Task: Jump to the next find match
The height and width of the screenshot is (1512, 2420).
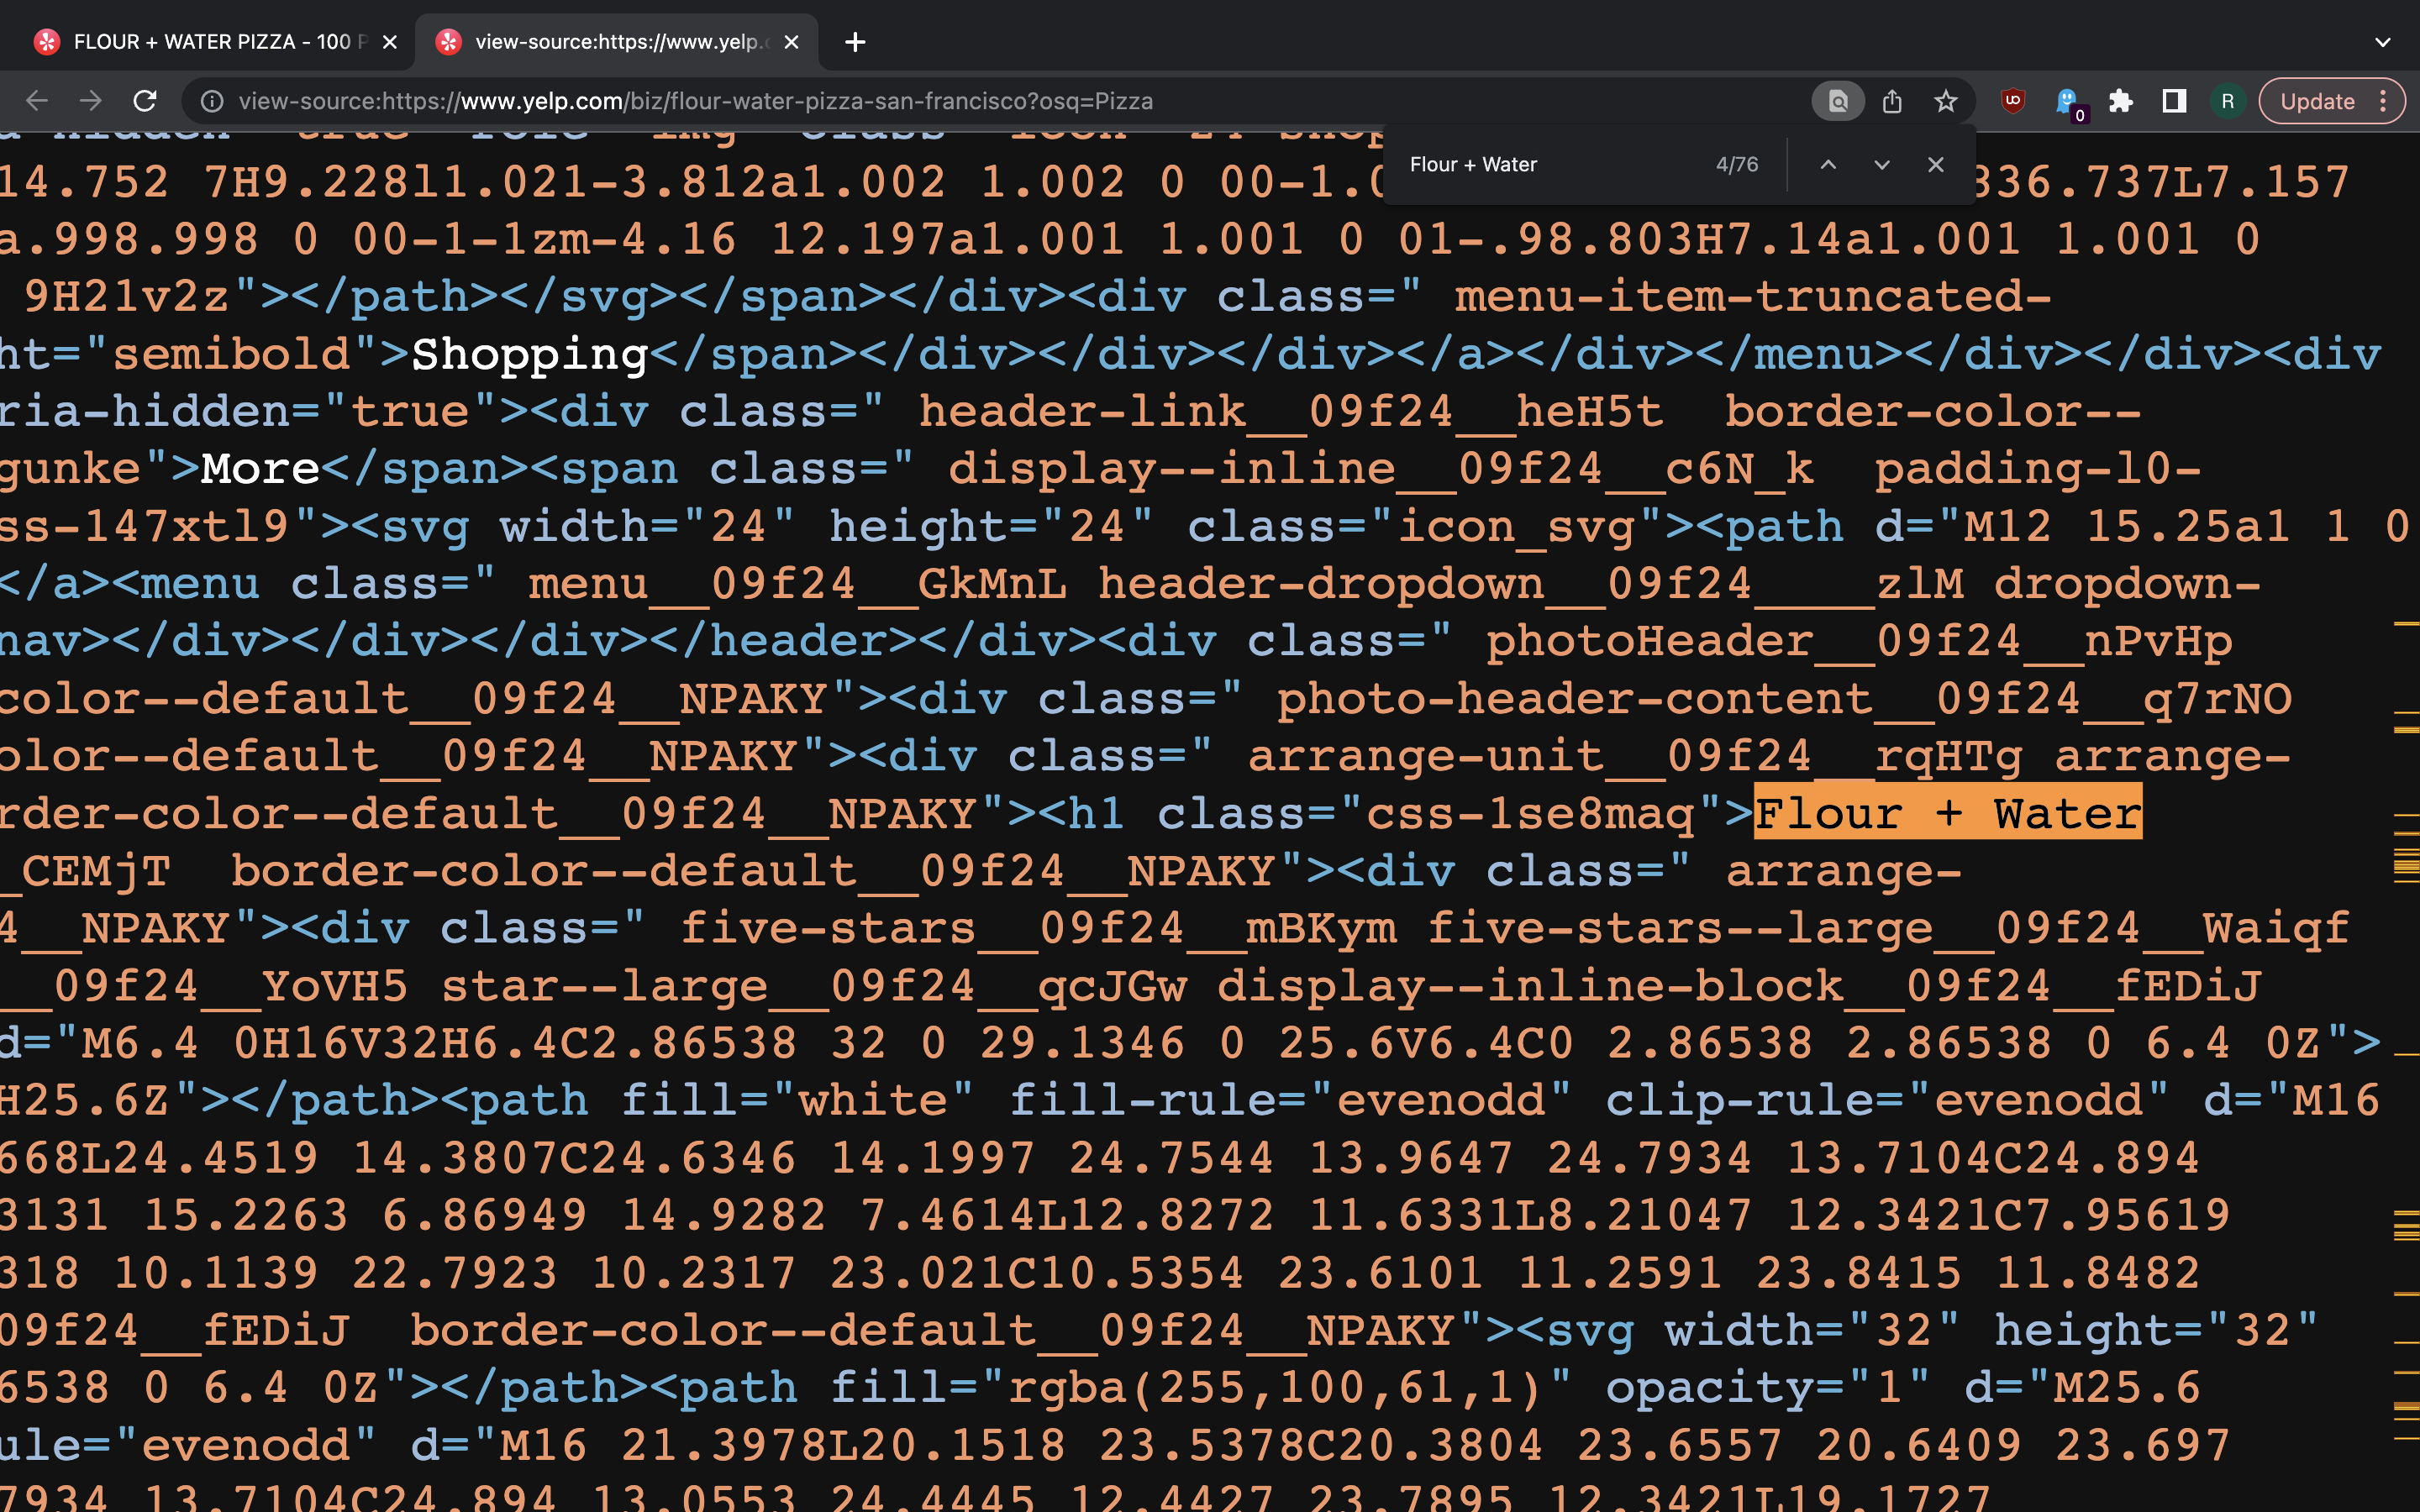Action: tap(1882, 164)
